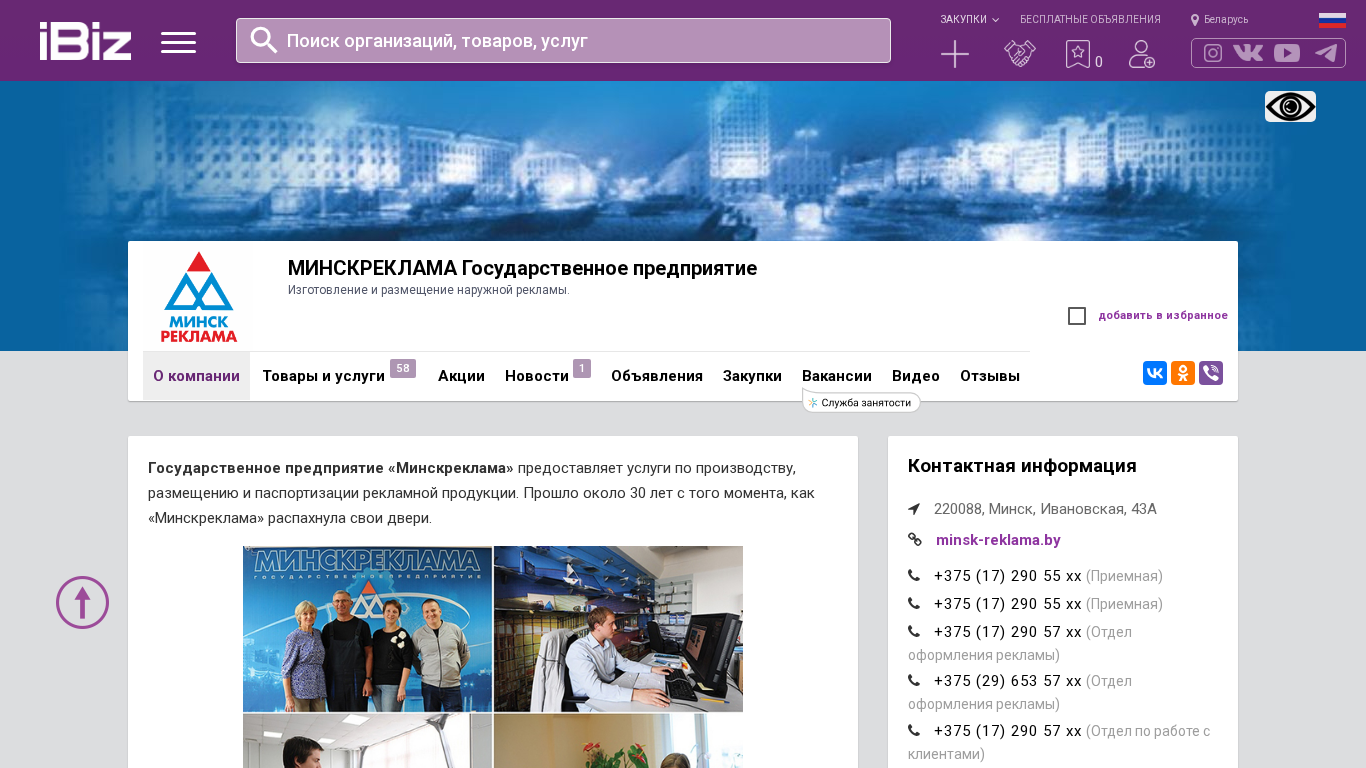
Task: Open the handshake partners icon
Action: pos(1020,54)
